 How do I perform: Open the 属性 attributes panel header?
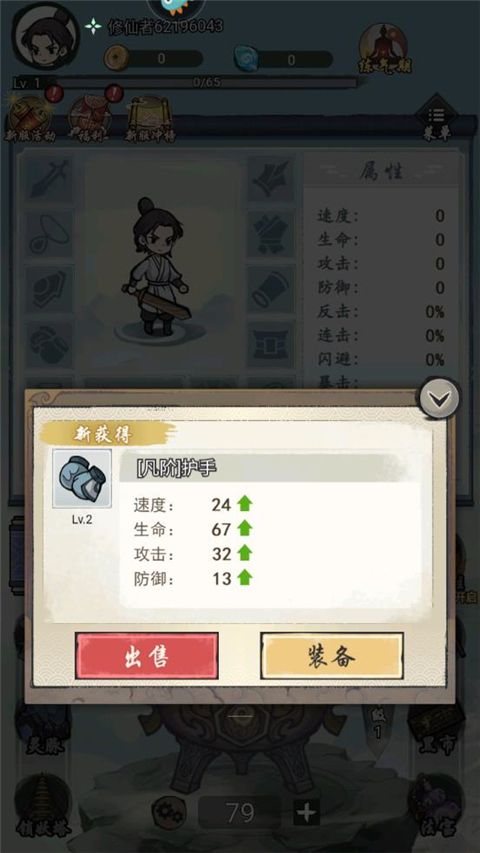click(x=381, y=172)
